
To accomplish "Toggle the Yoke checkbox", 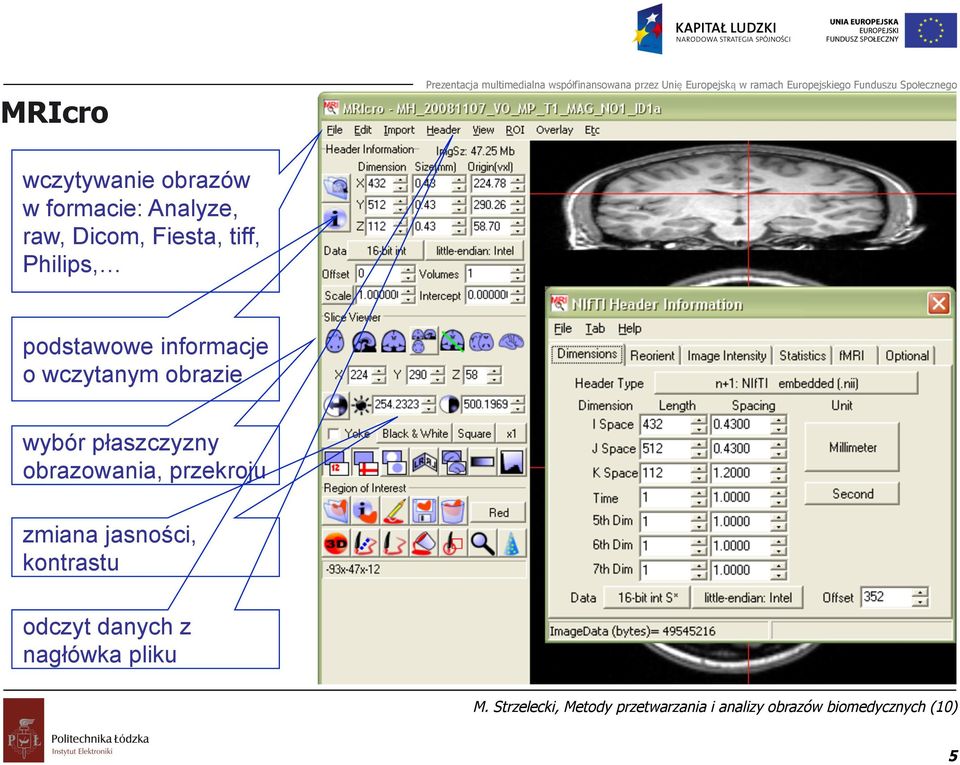I will [x=334, y=433].
